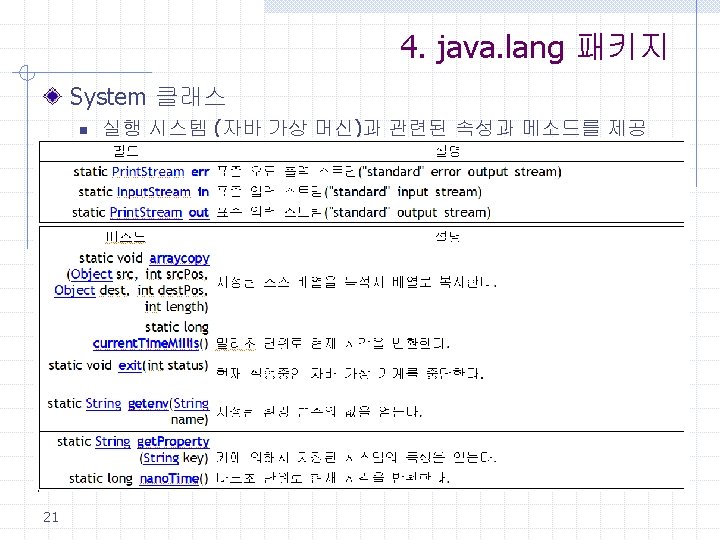Open the exit method link

[130, 366]
